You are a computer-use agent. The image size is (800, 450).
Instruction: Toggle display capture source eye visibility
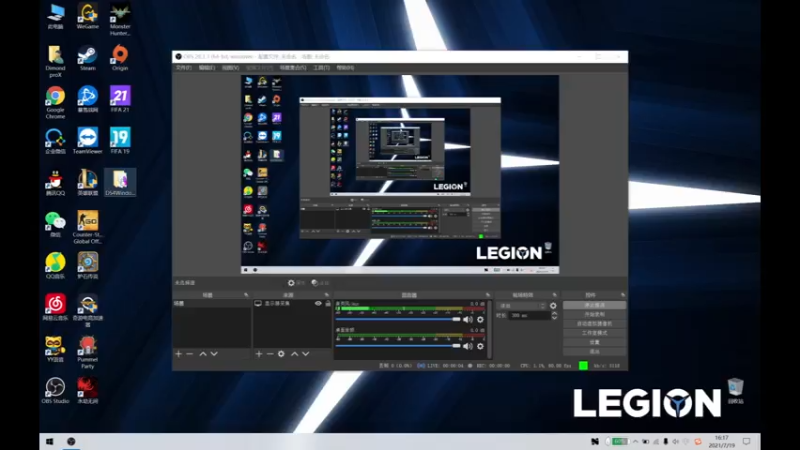click(318, 303)
